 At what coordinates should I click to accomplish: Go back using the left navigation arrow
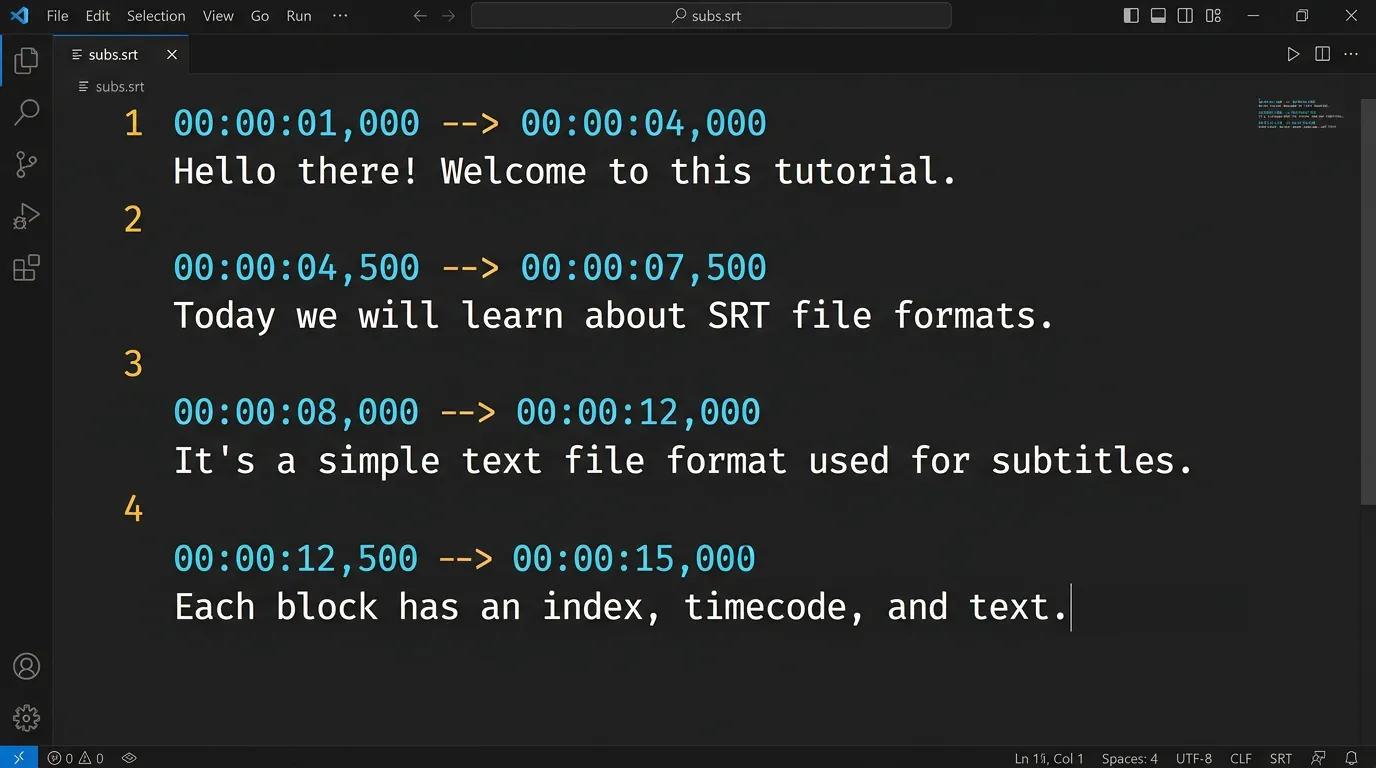click(420, 15)
